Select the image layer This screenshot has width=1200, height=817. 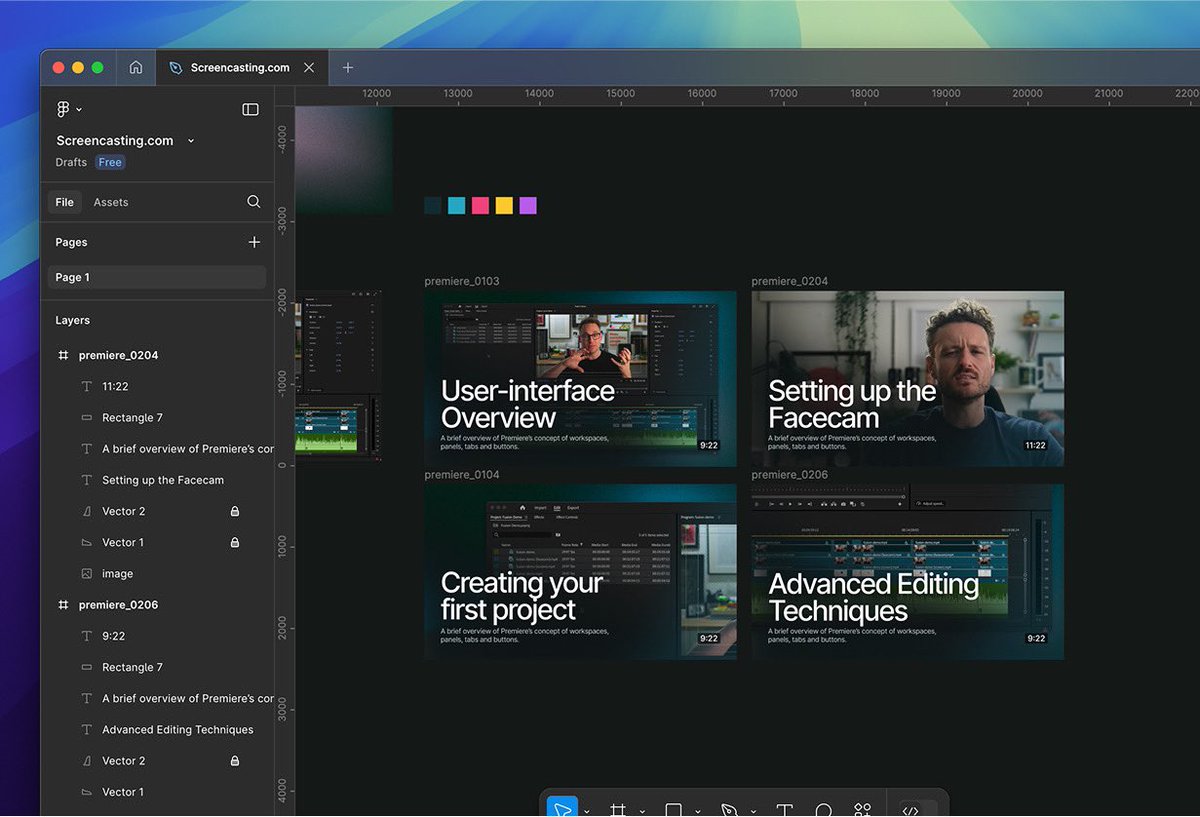click(117, 574)
